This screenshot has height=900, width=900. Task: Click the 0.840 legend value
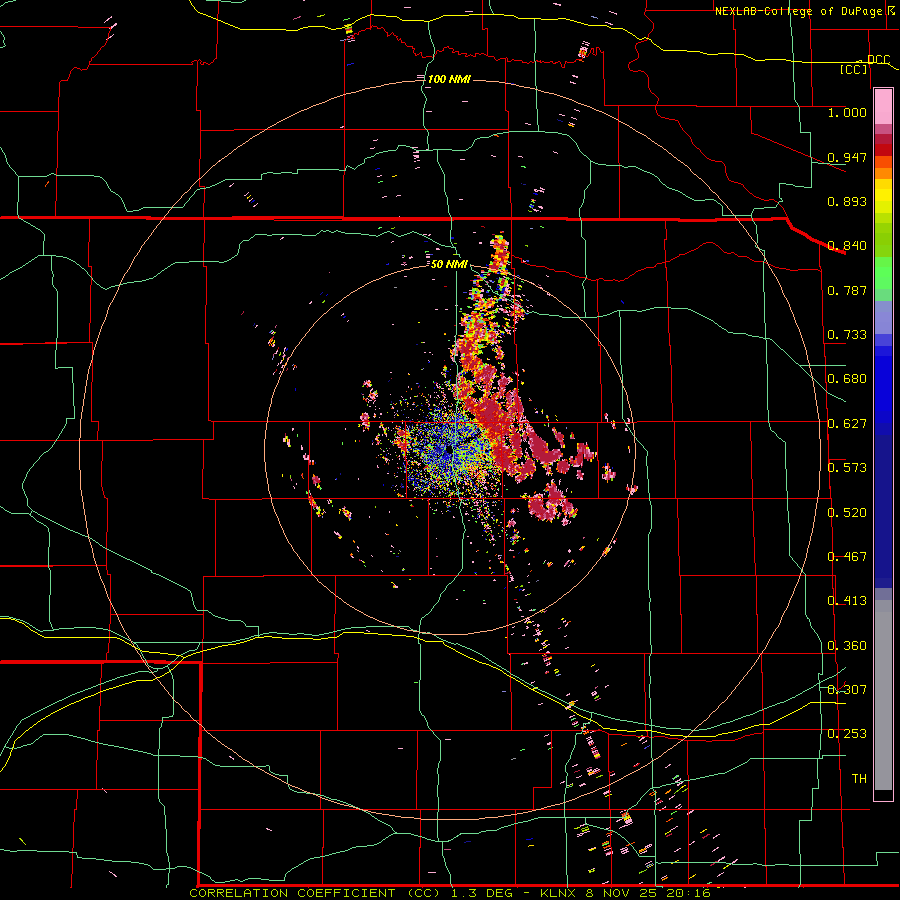point(847,246)
